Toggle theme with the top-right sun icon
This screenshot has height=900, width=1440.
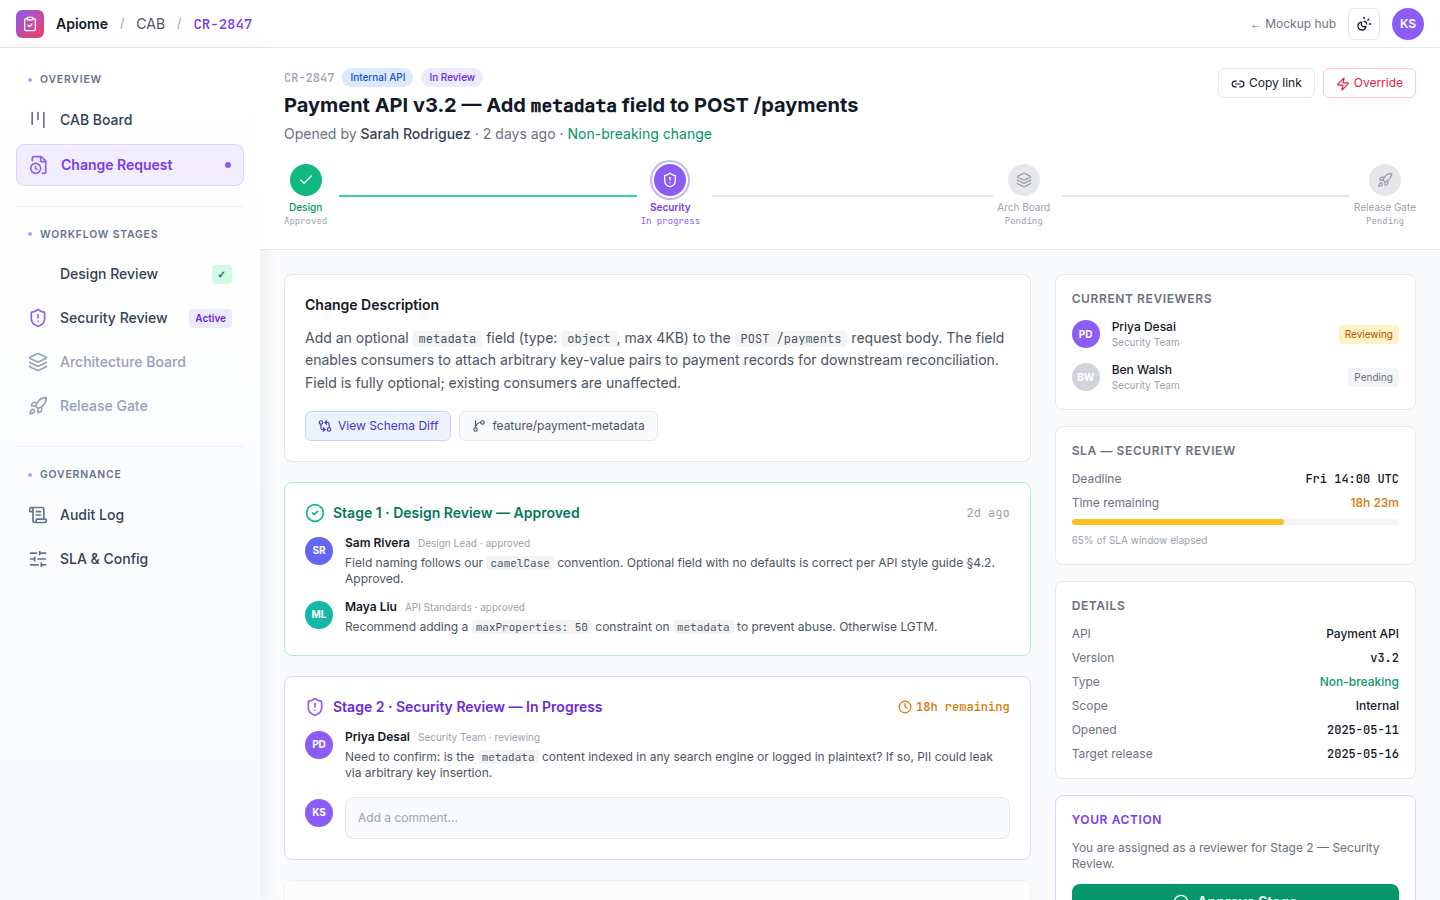(x=1364, y=24)
